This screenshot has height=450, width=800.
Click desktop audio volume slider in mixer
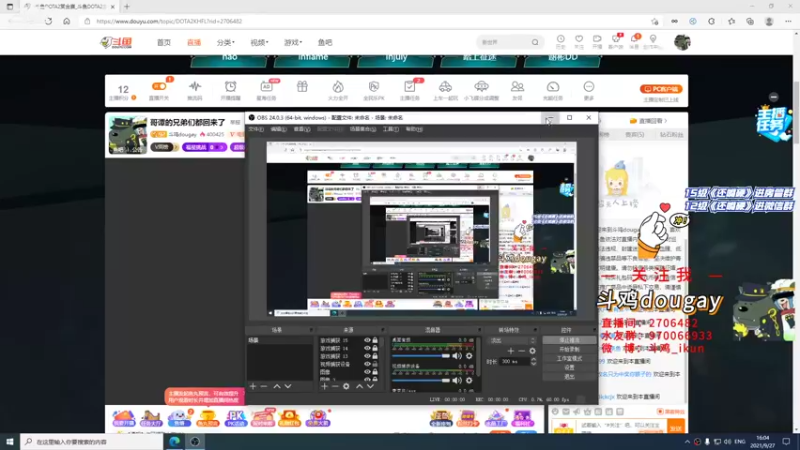(x=421, y=356)
